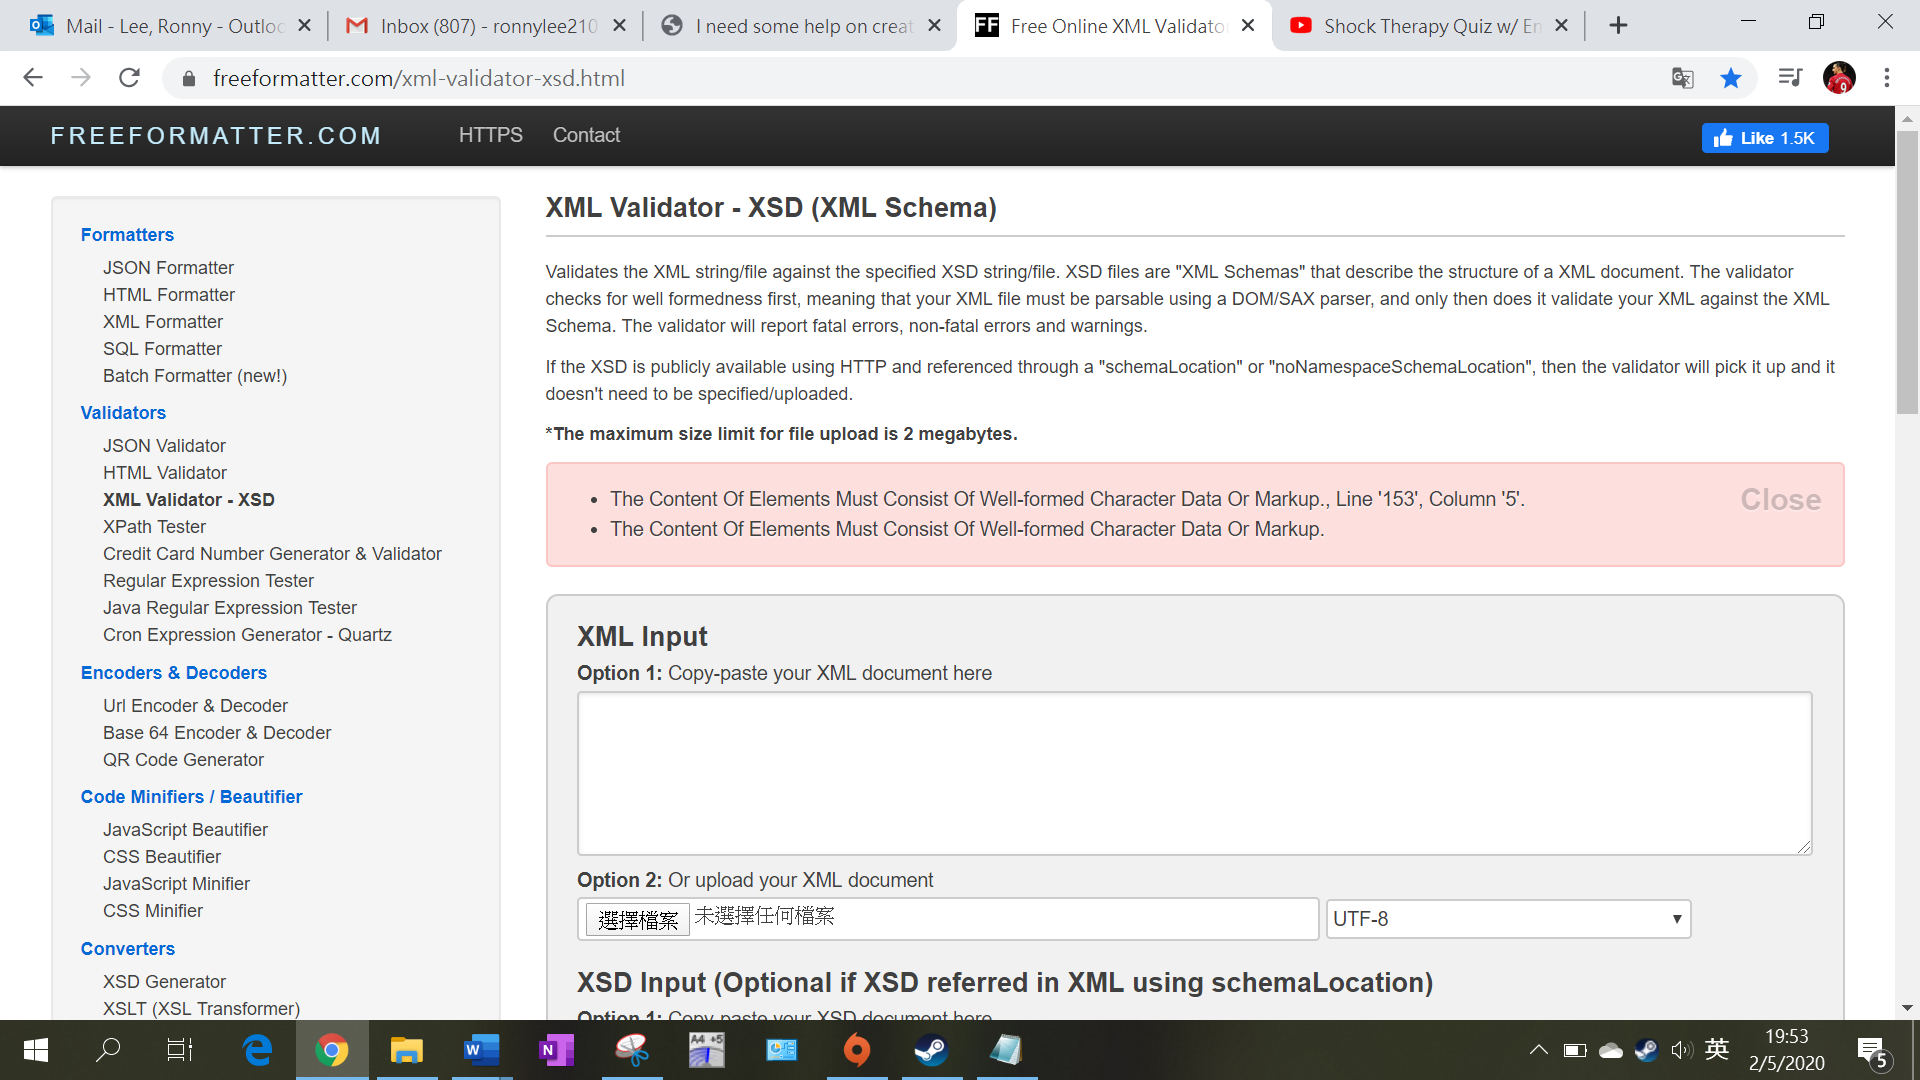The width and height of the screenshot is (1920, 1080).
Task: Click the scrollbar down arrow
Action: click(x=1907, y=1008)
